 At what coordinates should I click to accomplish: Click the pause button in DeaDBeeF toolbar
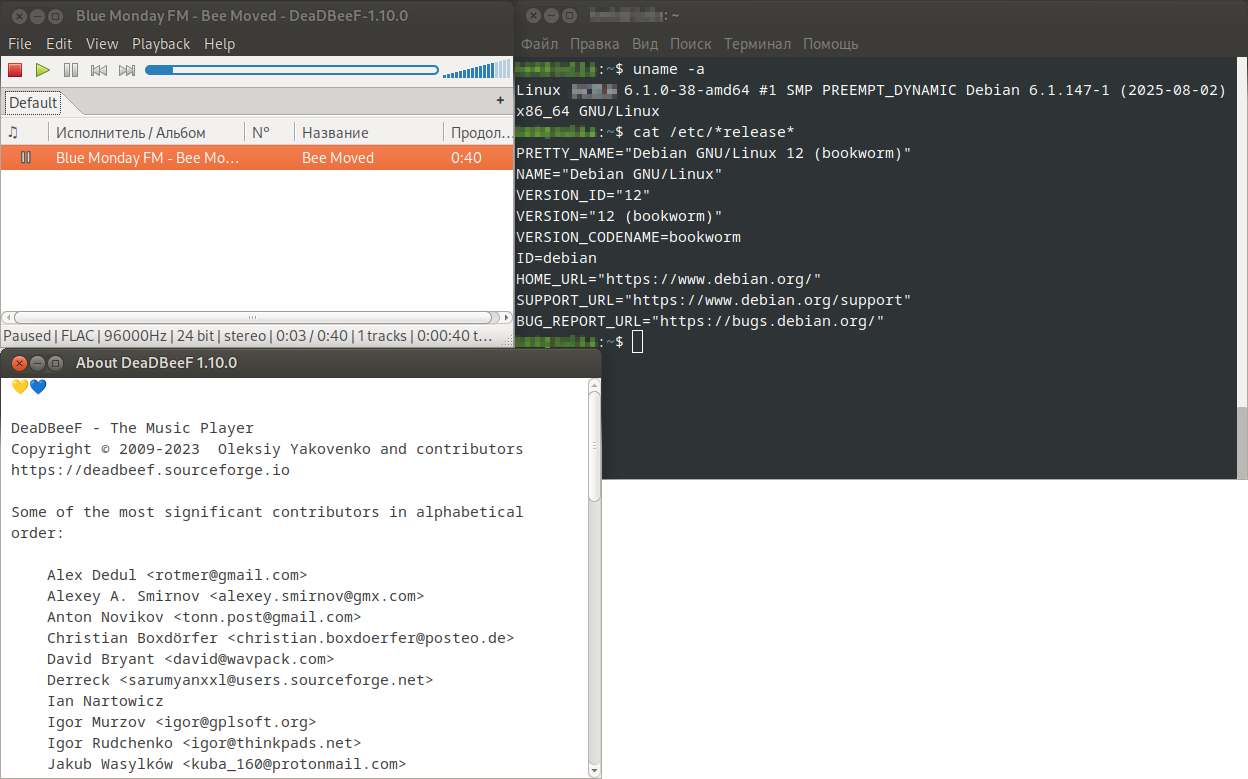(x=71, y=70)
